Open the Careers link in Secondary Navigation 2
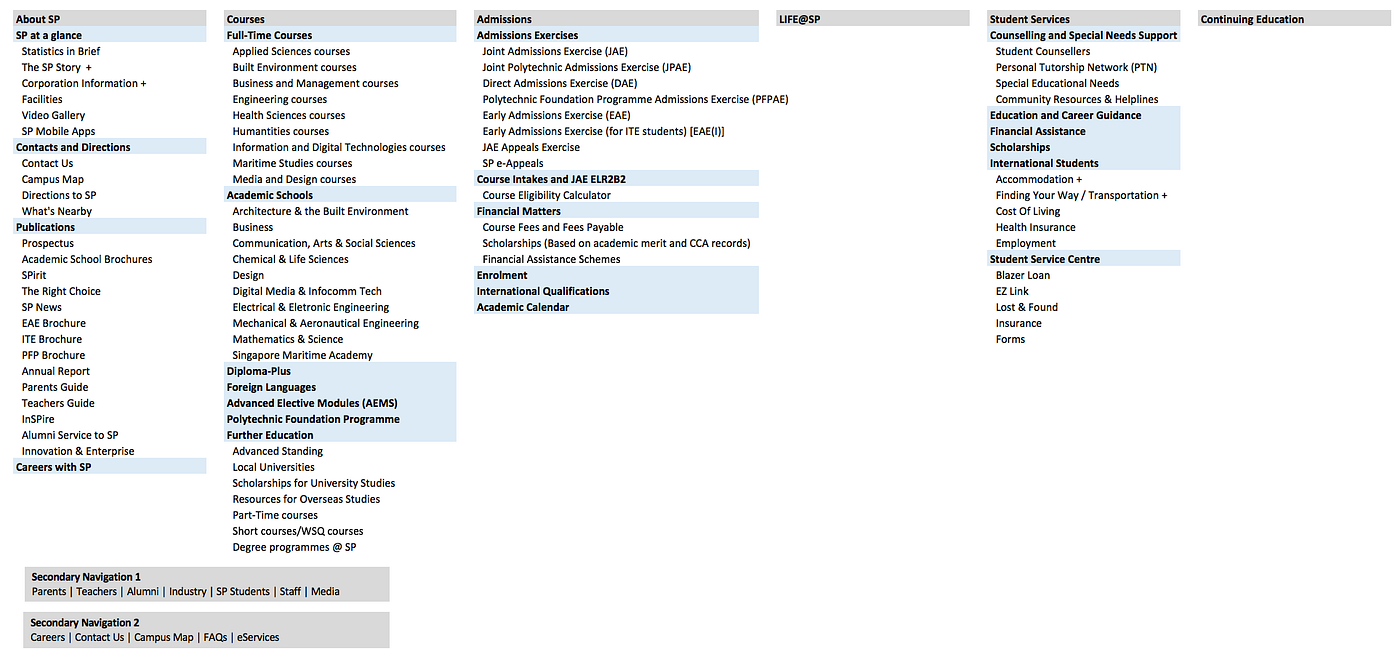 [48, 637]
